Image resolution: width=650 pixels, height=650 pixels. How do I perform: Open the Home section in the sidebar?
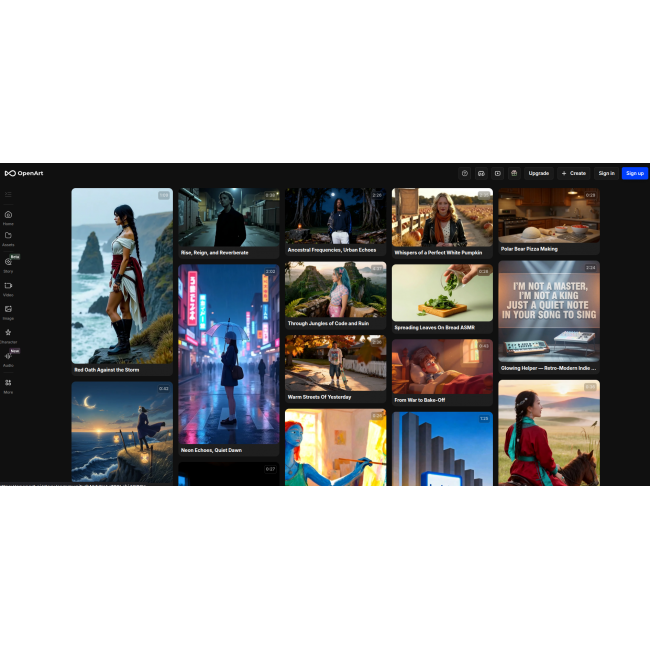tap(8, 216)
